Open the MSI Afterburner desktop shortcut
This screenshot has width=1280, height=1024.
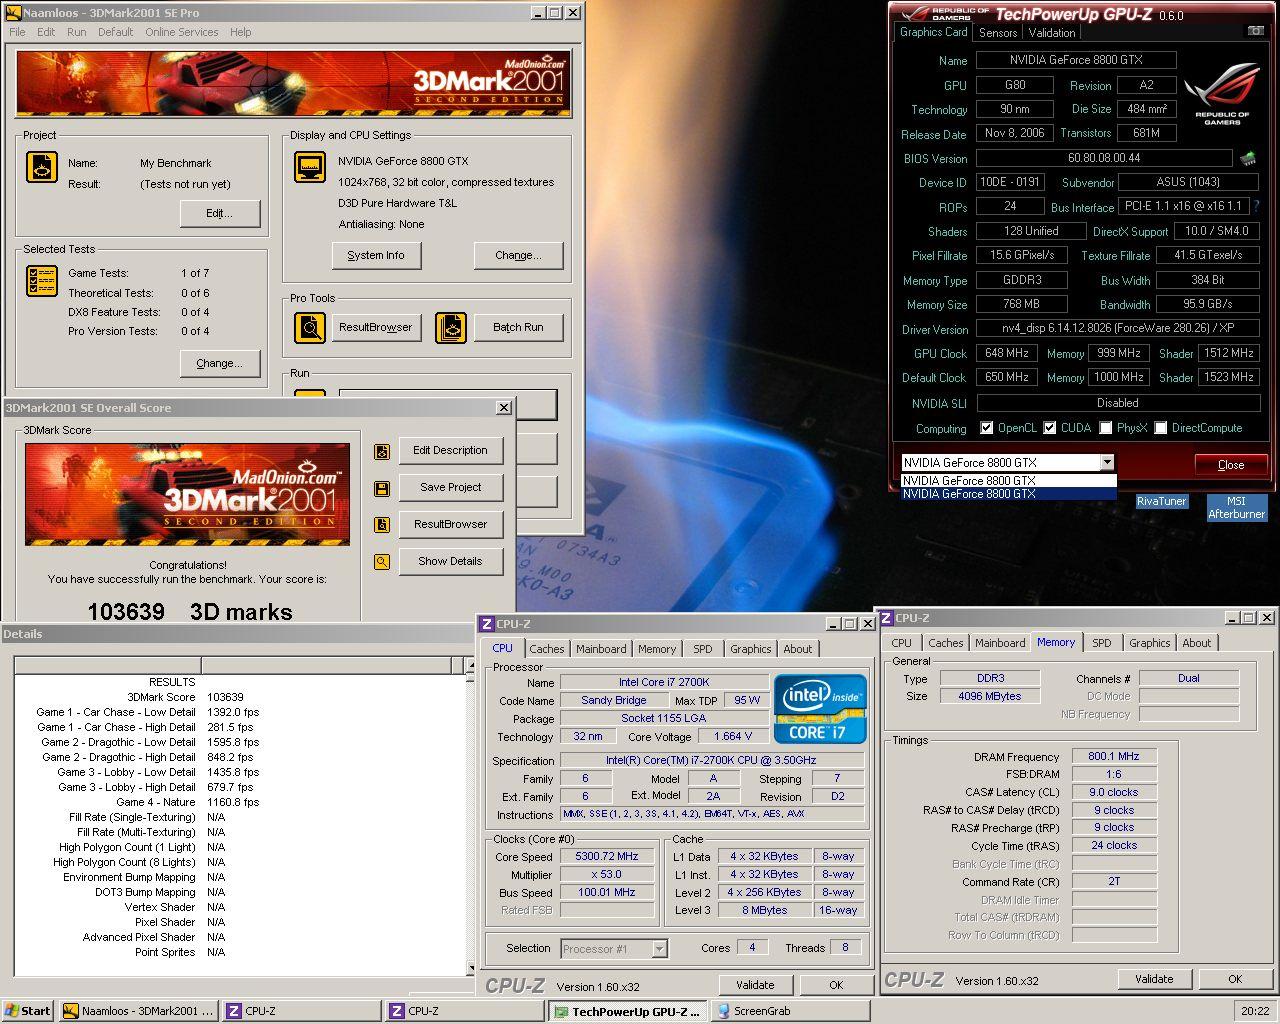click(1236, 508)
